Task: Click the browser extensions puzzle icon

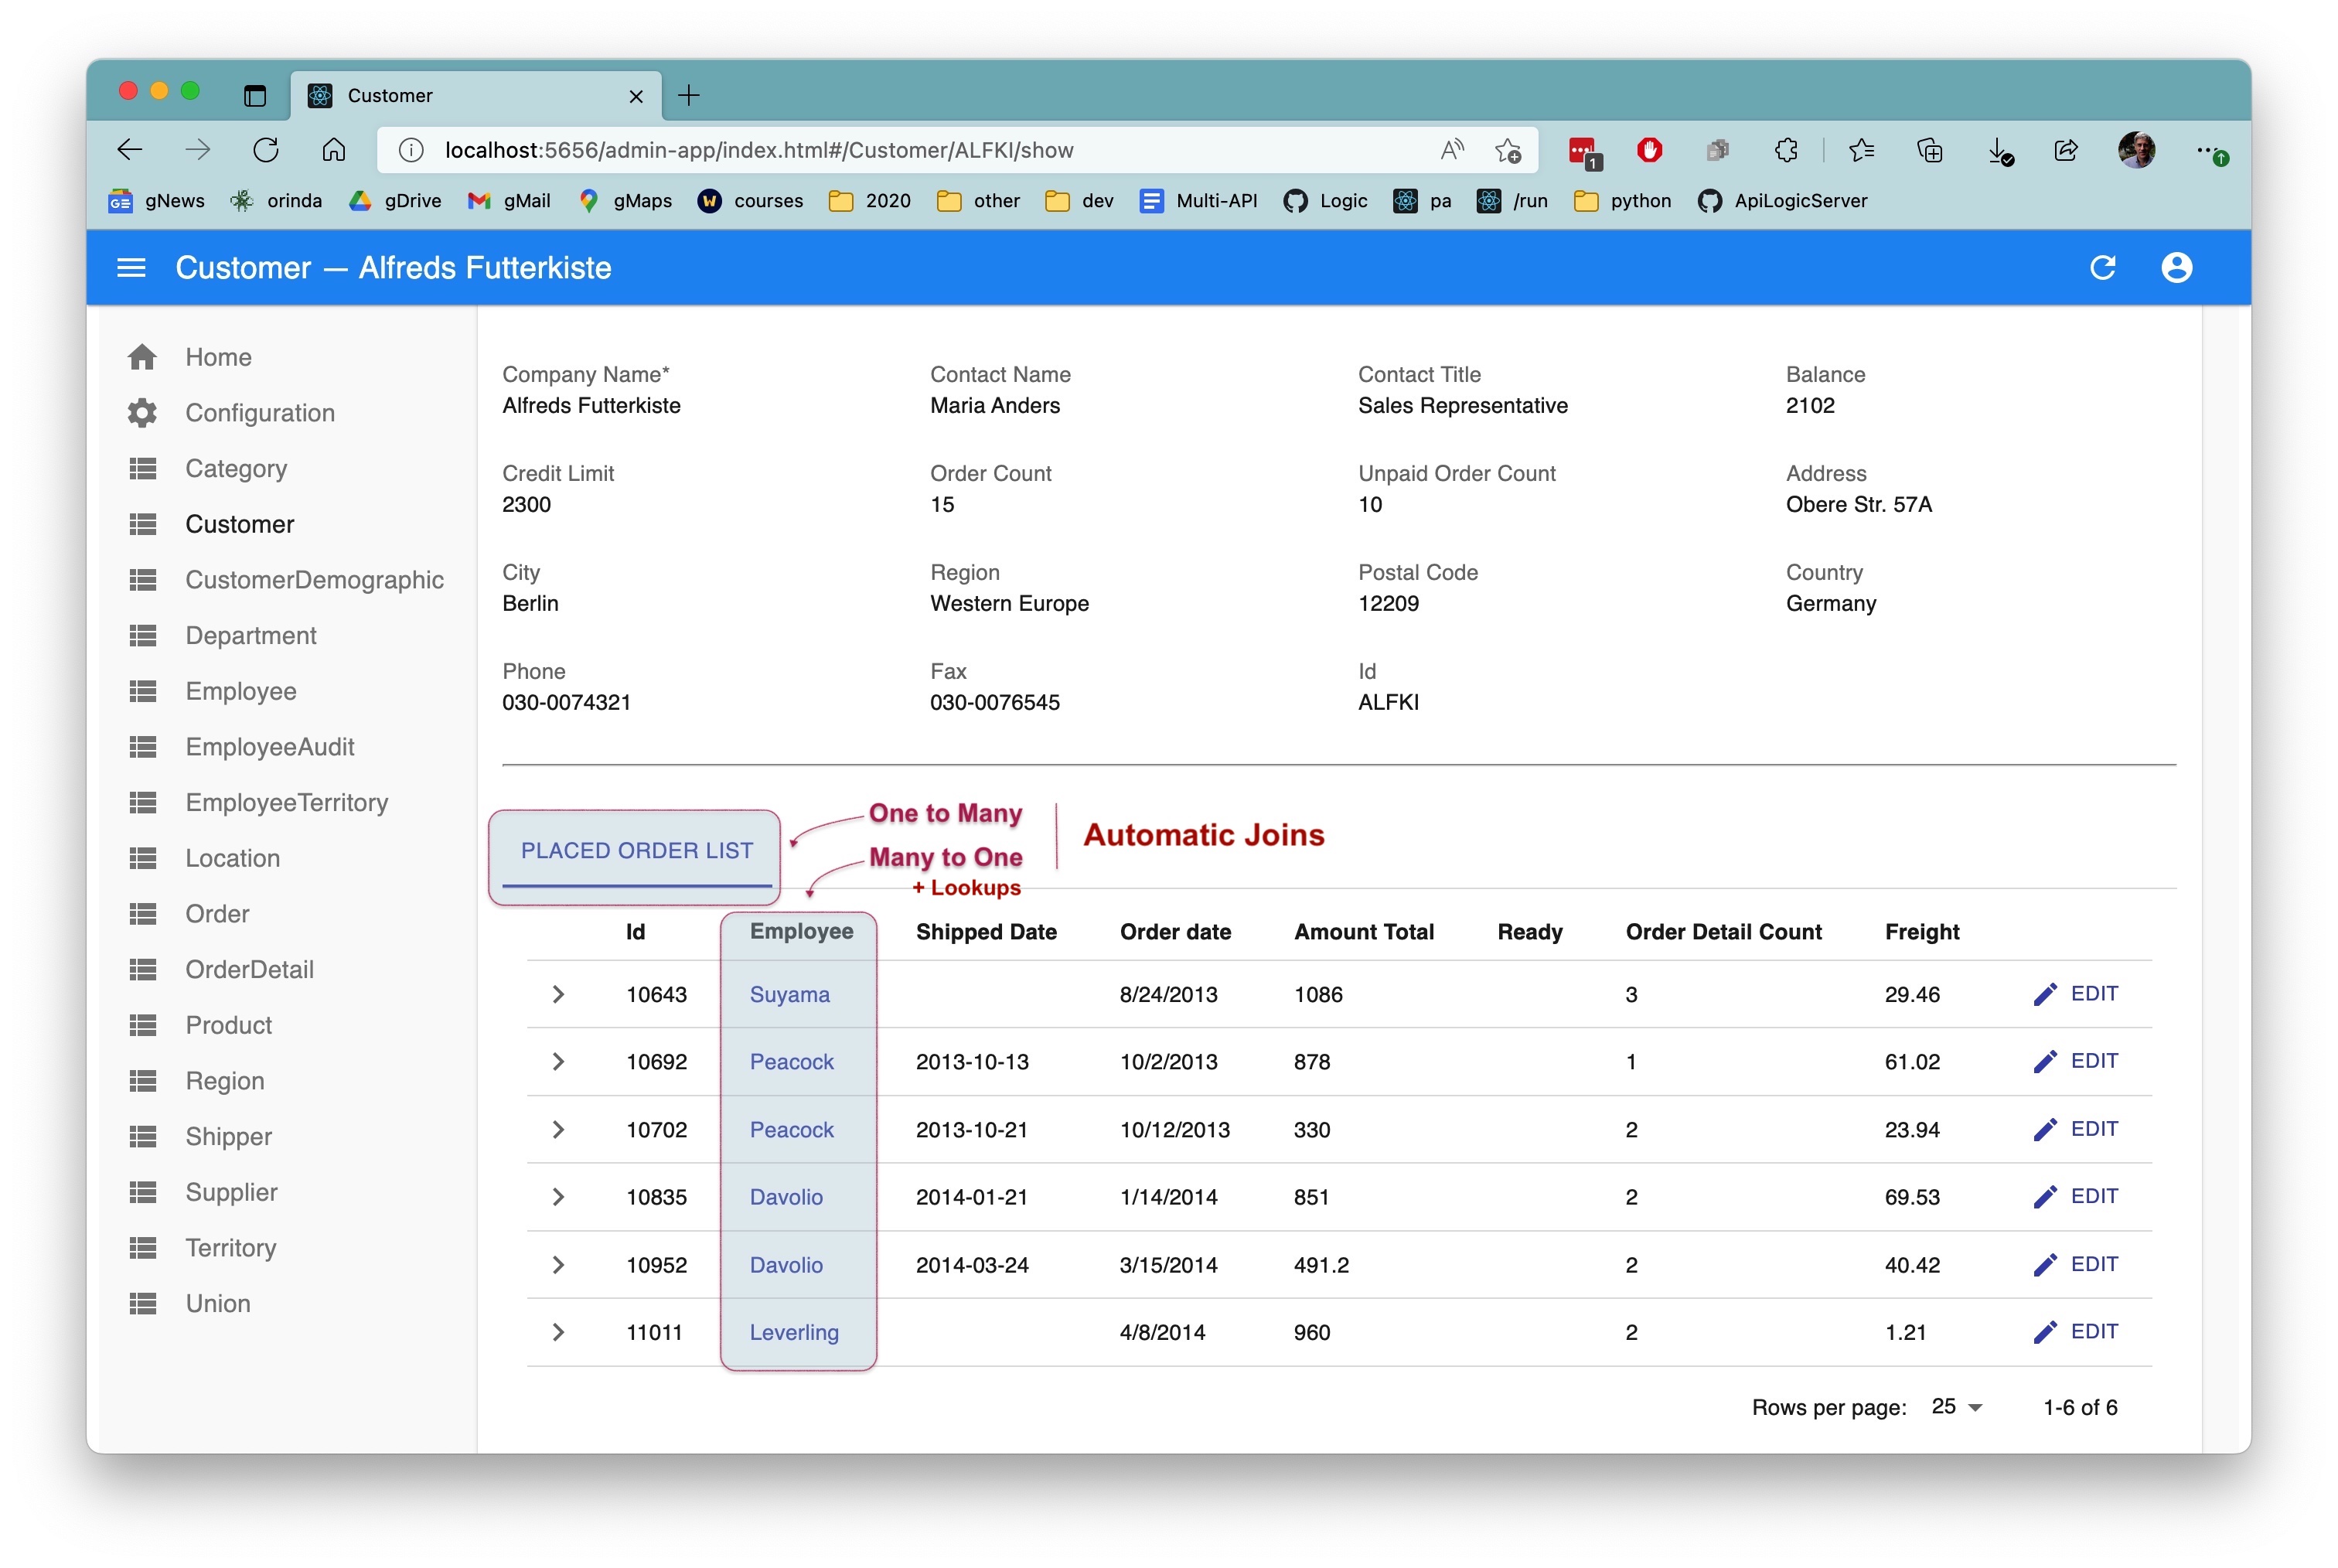Action: pyautogui.click(x=1786, y=150)
